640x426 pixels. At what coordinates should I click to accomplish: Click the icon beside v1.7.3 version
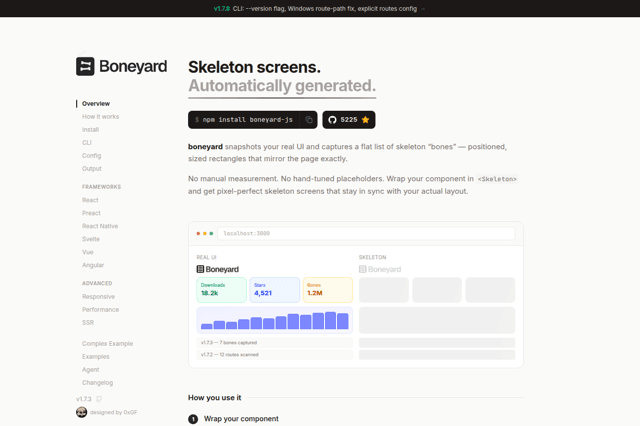99,399
